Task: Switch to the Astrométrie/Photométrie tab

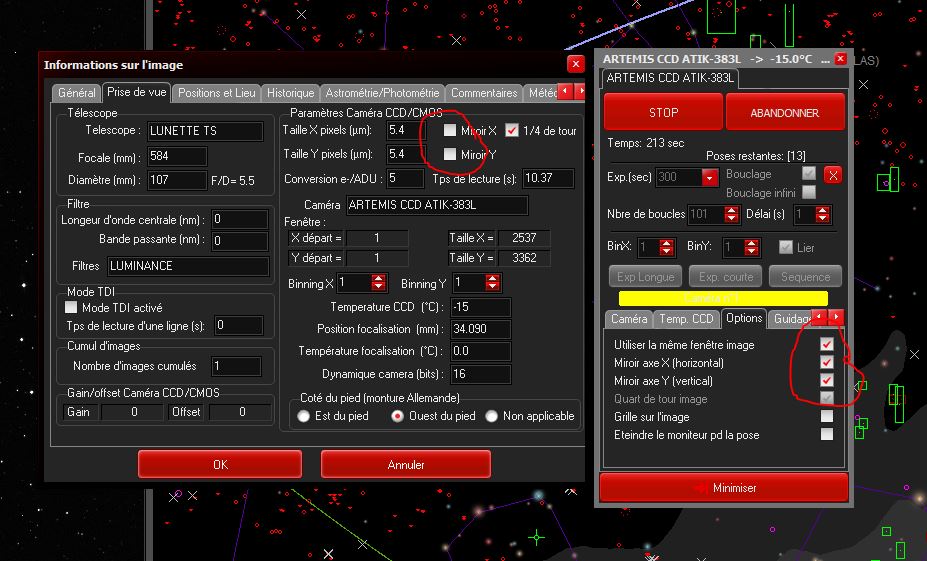Action: [x=381, y=93]
